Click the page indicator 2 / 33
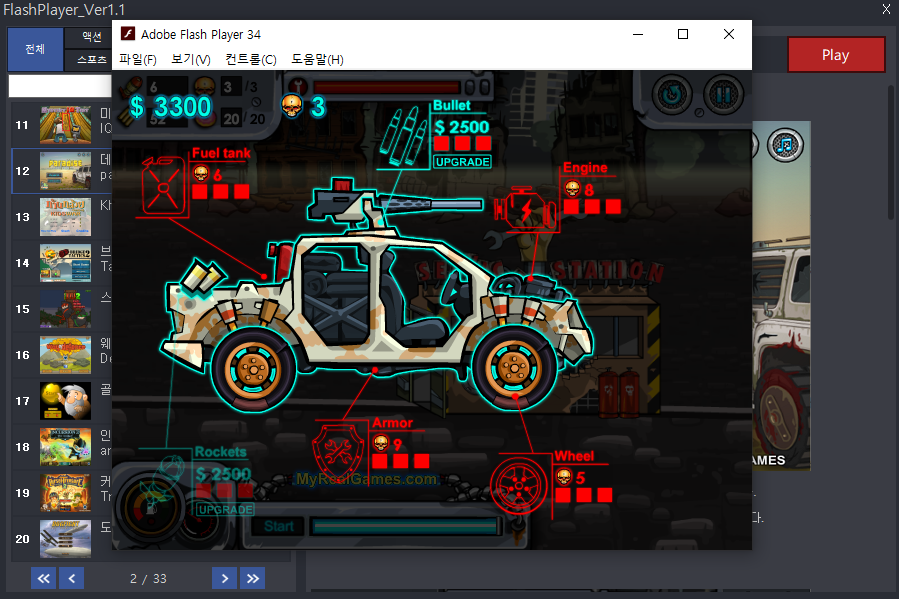Screen dimensions: 899x599 (148, 578)
